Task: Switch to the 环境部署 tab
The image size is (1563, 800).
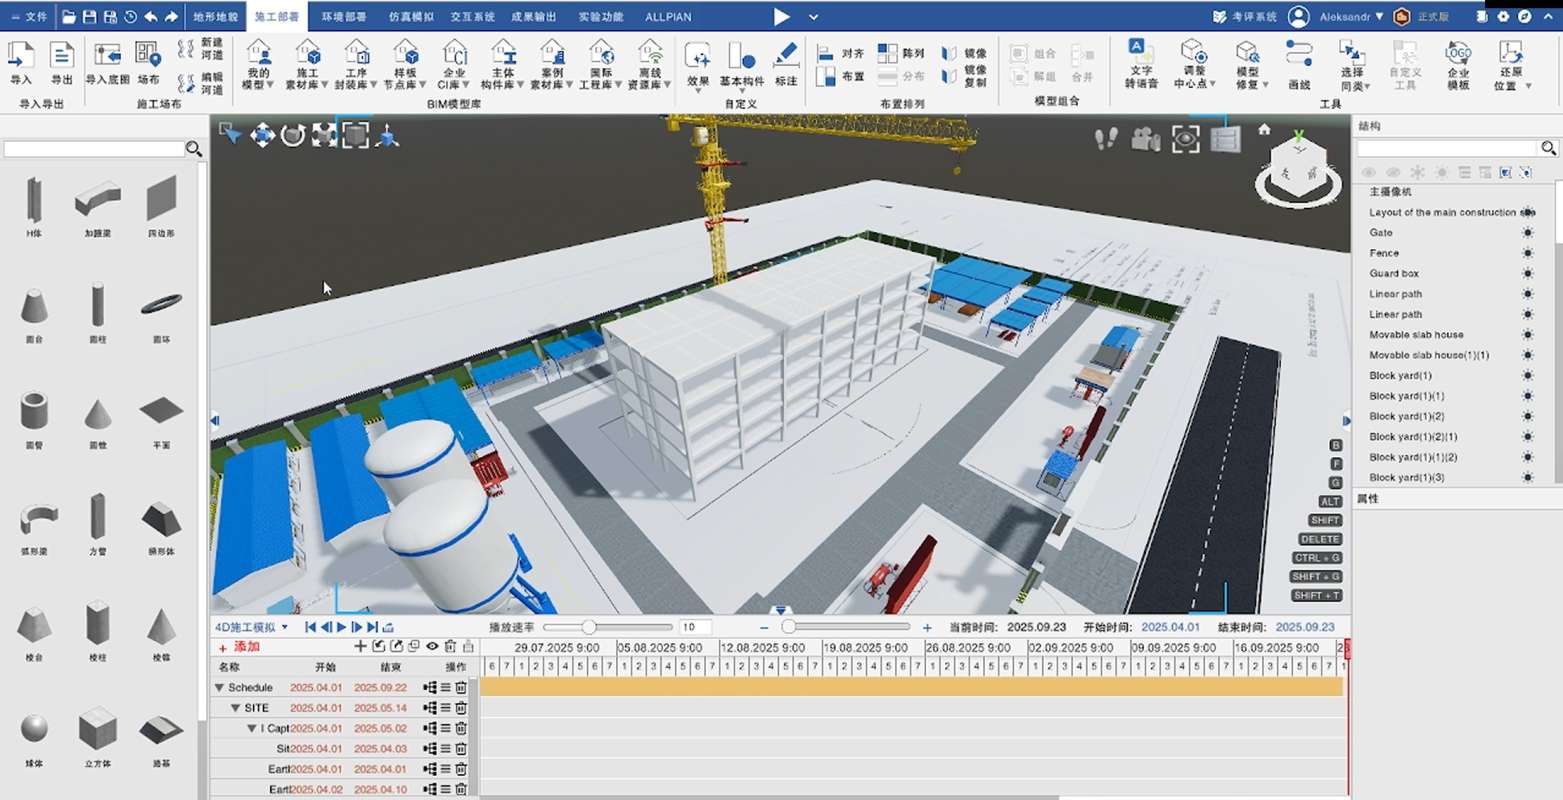Action: tap(343, 17)
